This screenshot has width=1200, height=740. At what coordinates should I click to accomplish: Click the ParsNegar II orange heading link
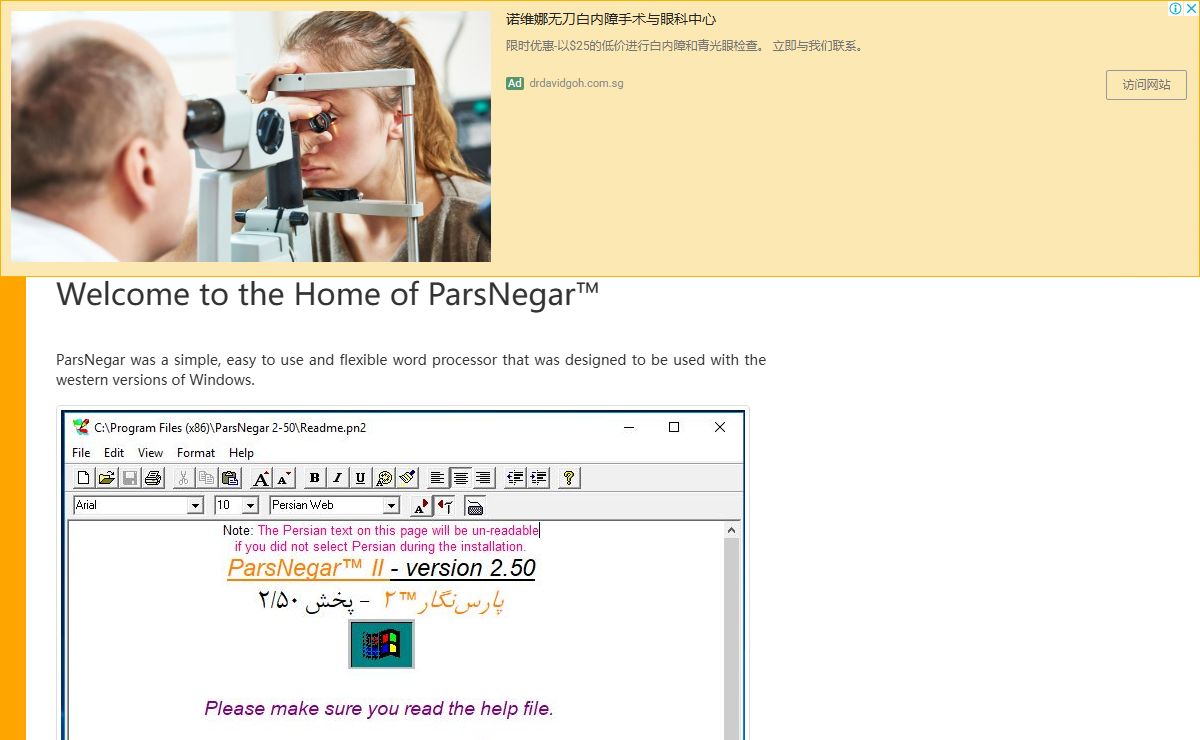[x=306, y=568]
